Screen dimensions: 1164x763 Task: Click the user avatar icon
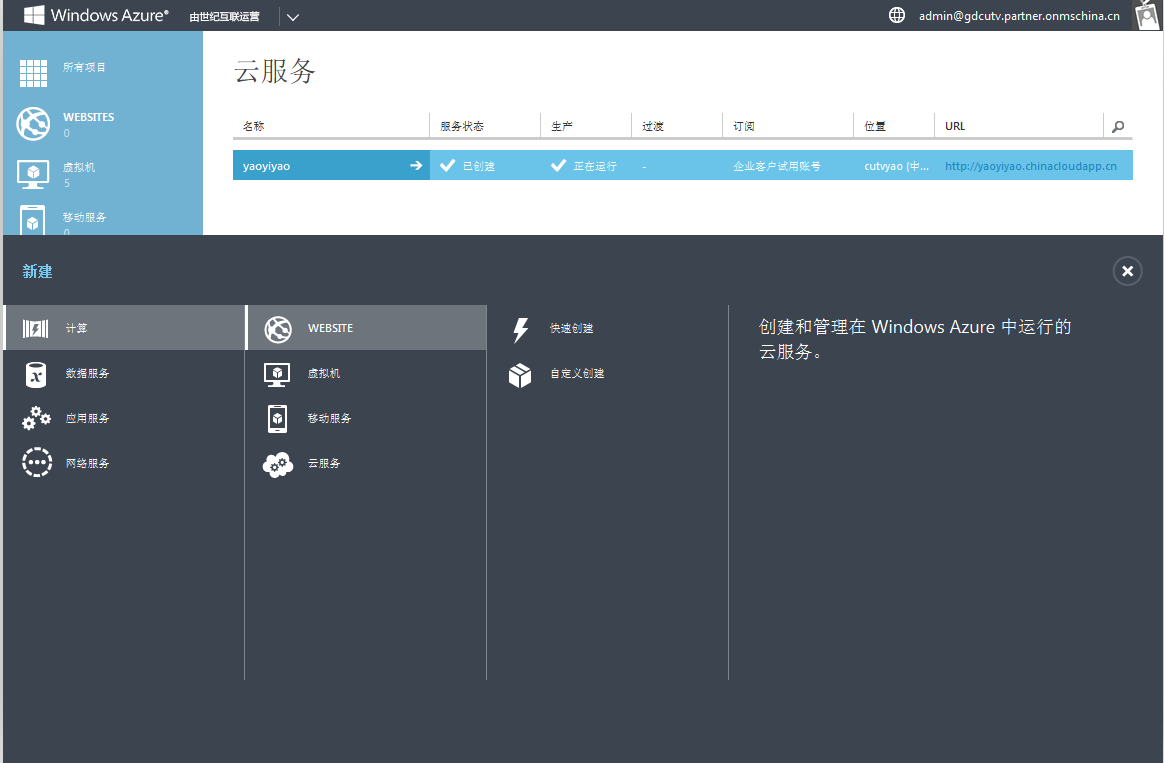click(x=1147, y=15)
